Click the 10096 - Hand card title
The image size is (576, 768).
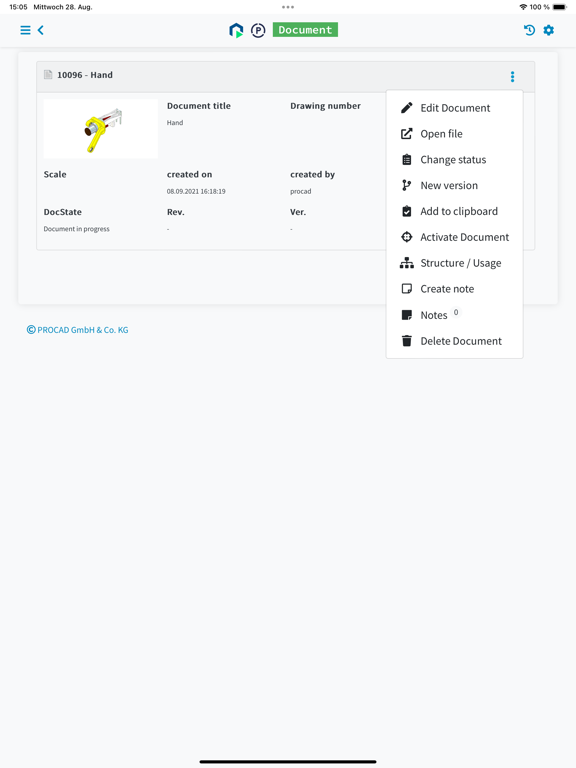coord(85,75)
